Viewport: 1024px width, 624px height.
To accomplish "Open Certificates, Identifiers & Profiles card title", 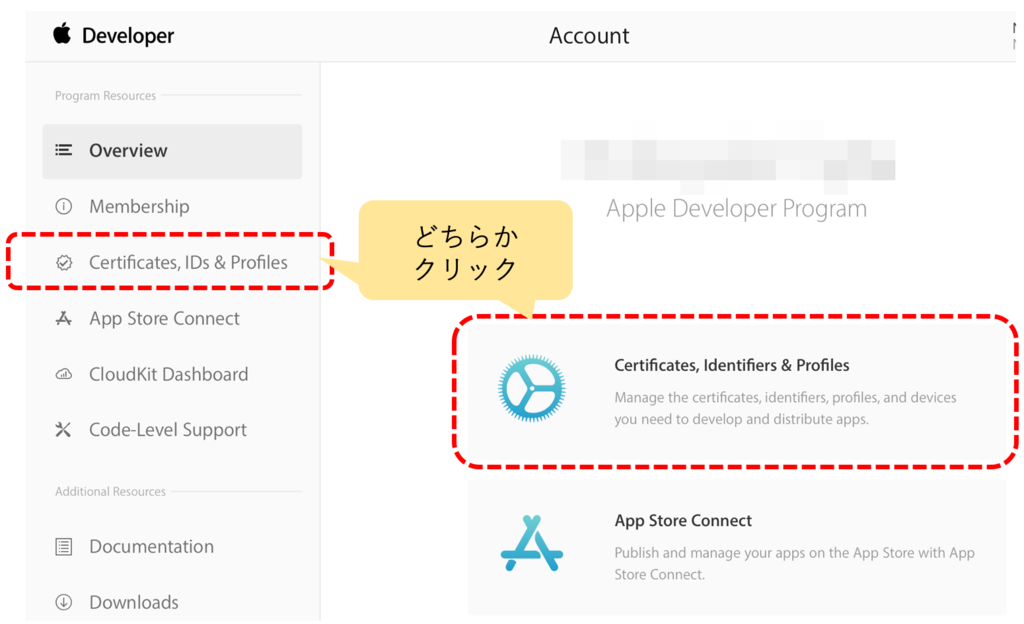I will (731, 365).
